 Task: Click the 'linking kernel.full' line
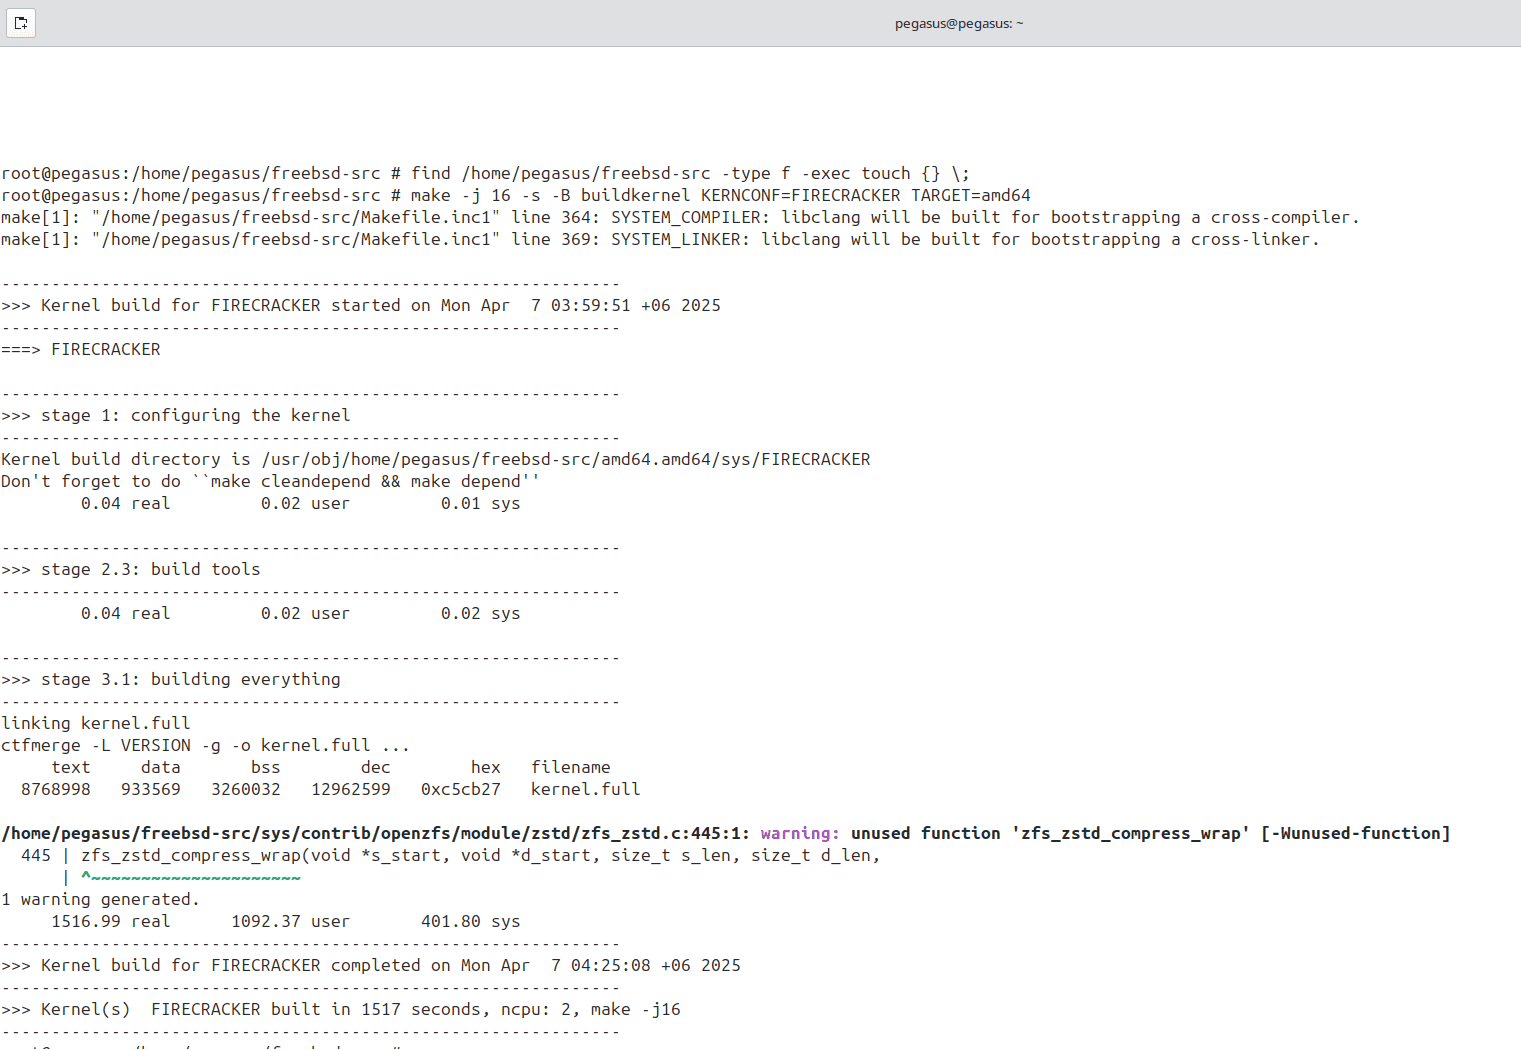[x=96, y=724]
